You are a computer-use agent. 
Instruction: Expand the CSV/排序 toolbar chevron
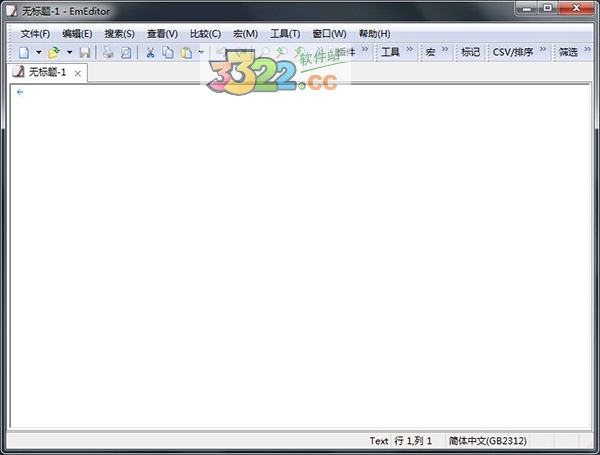tap(543, 49)
